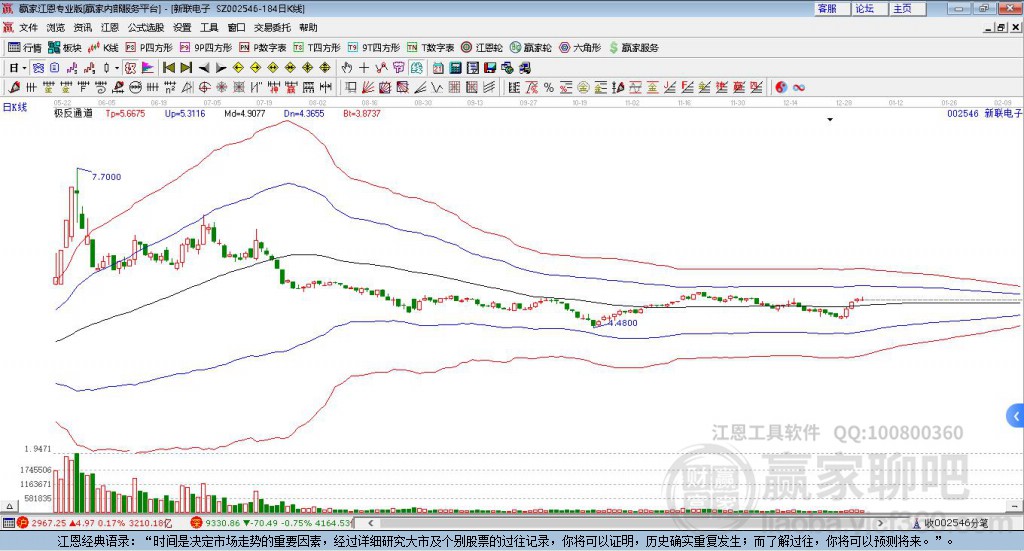Viewport: 1024px width, 551px height.
Task: Expand the candlestick style dropdown arrow
Action: coord(117,68)
